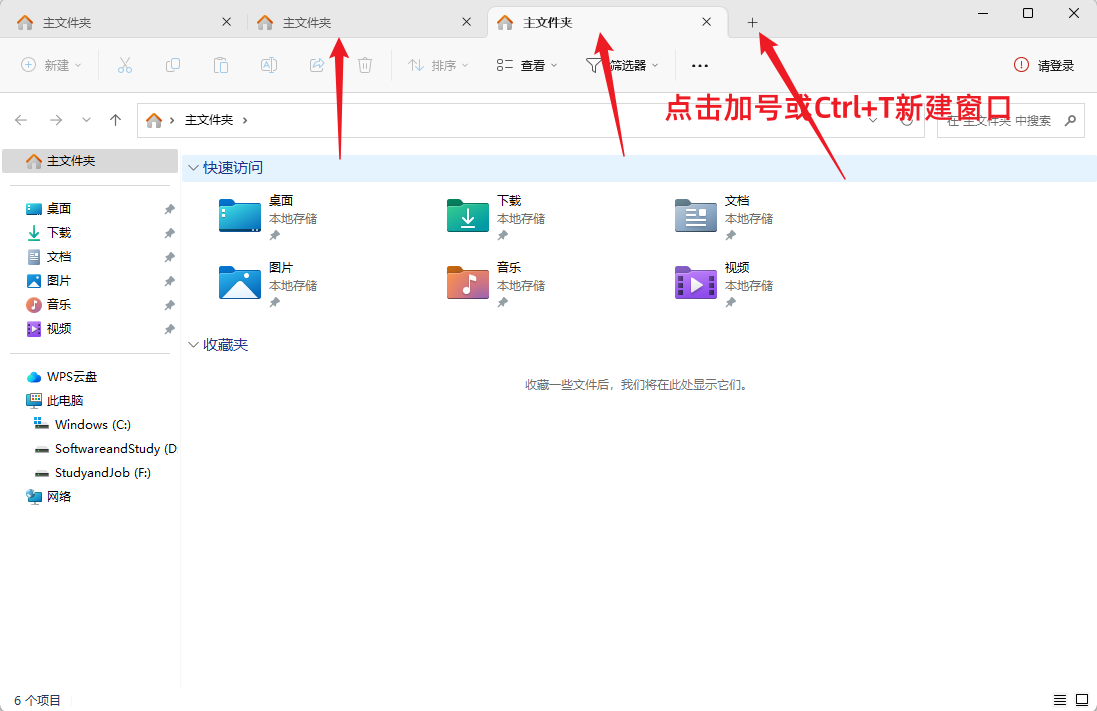This screenshot has height=711, width=1097.
Task: Click the Share icon
Action: pos(317,65)
